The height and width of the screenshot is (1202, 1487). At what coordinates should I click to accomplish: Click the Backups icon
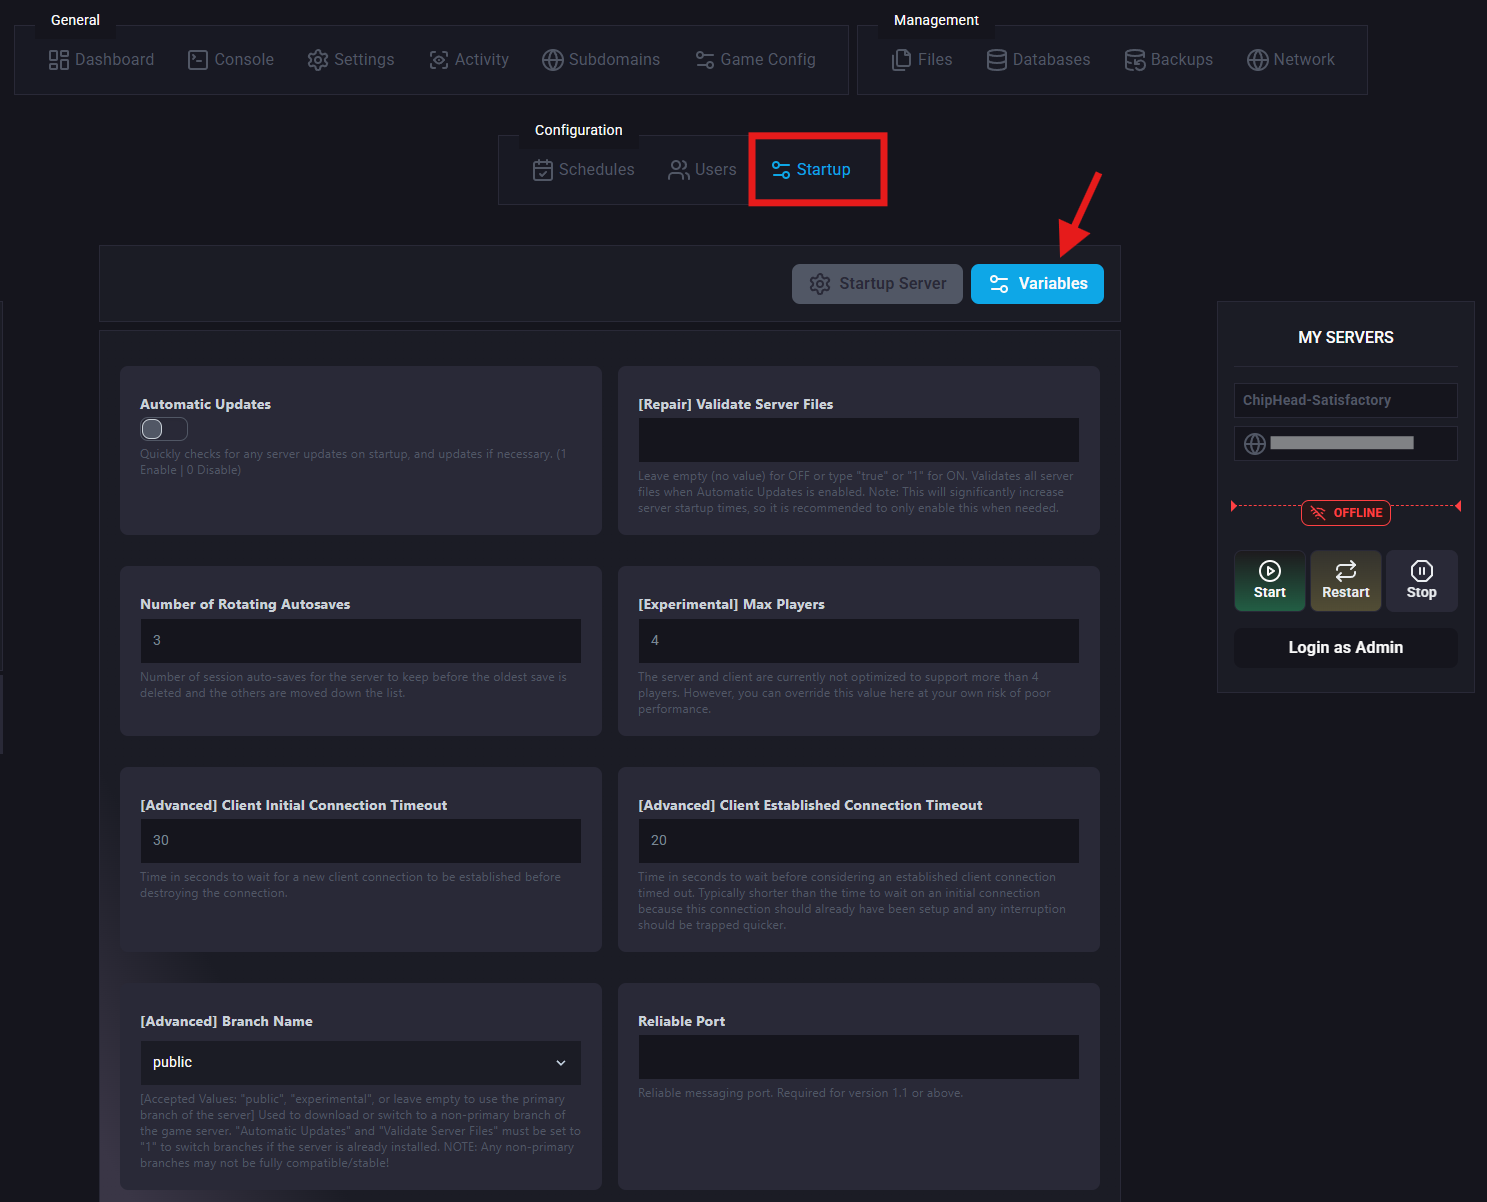point(1135,60)
